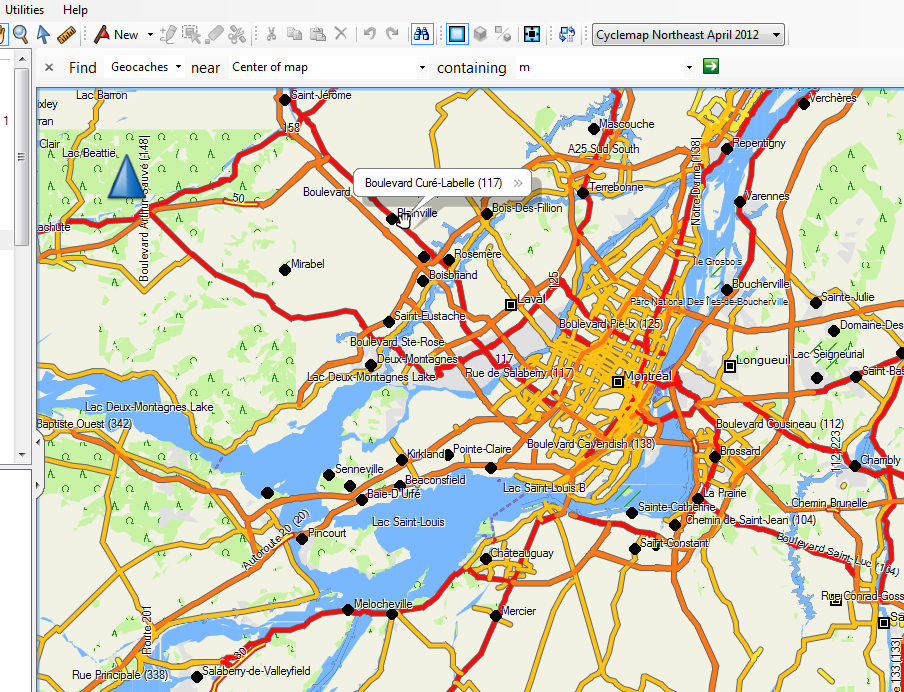Open Find with the binoculars icon

[x=422, y=34]
